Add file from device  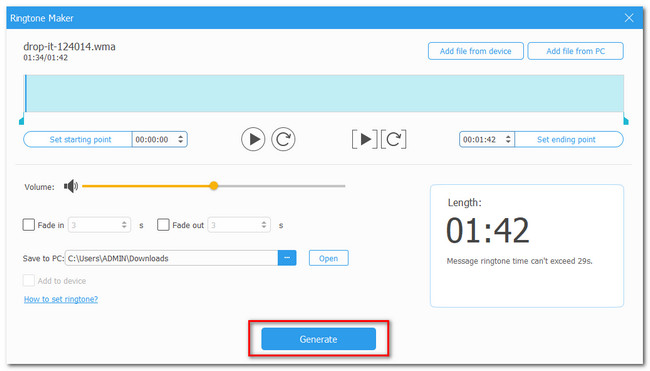point(475,51)
